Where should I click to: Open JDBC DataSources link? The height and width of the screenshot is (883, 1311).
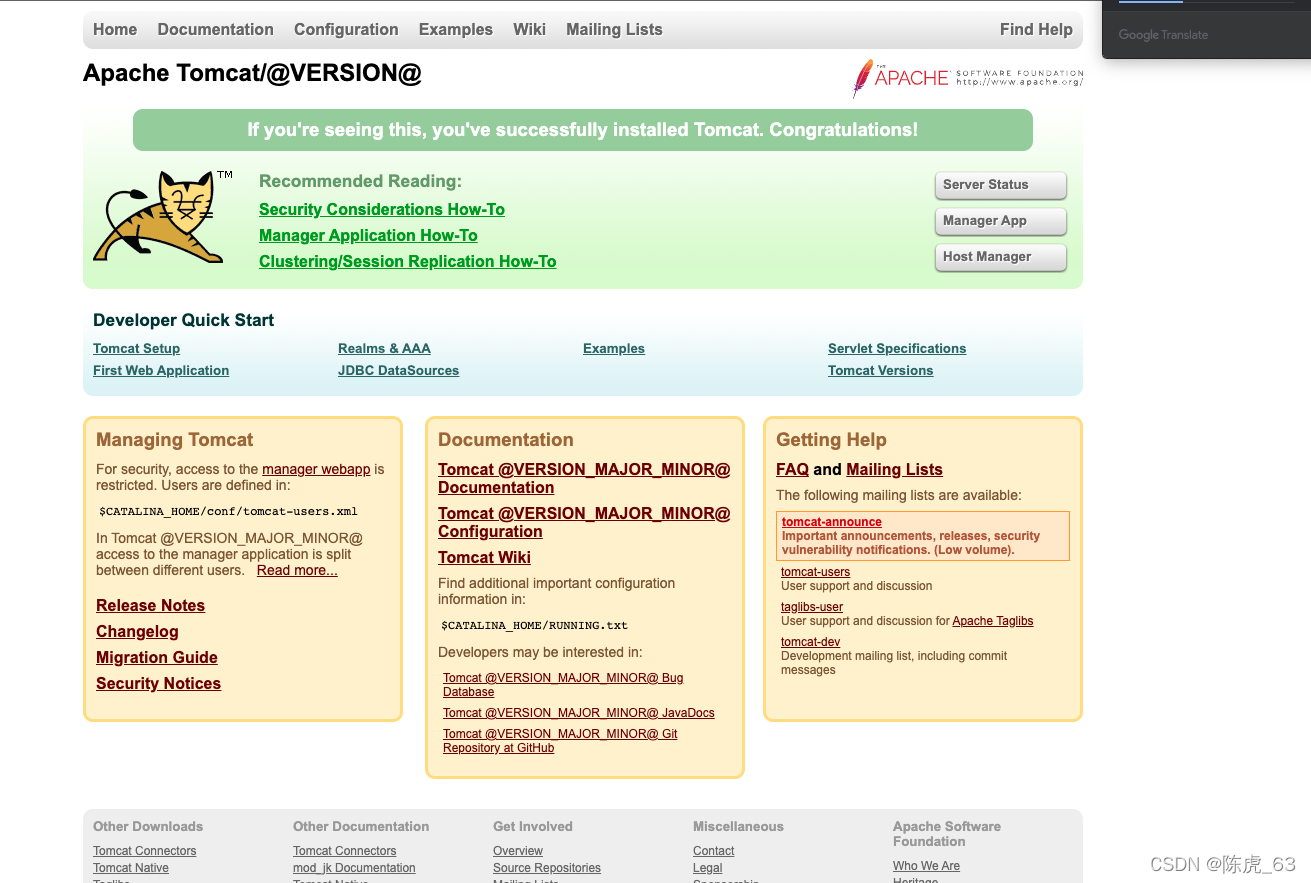pos(398,370)
